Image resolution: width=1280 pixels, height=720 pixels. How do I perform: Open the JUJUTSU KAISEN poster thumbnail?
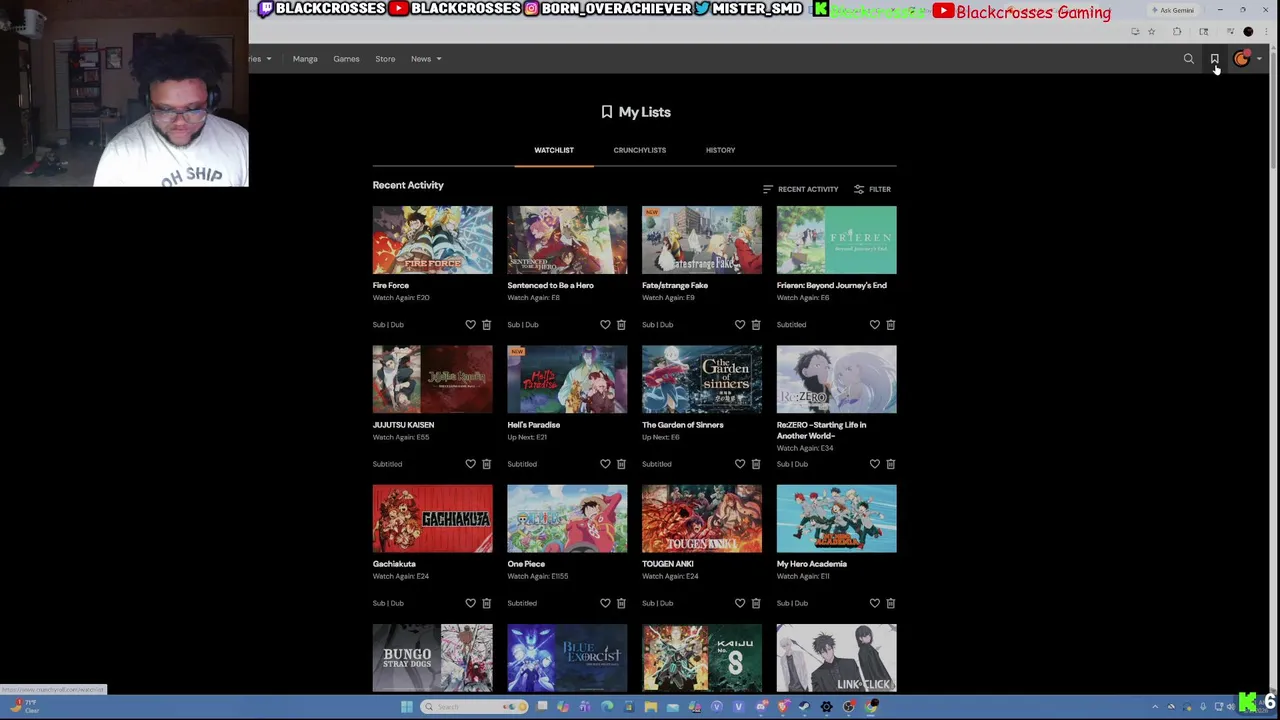[433, 379]
